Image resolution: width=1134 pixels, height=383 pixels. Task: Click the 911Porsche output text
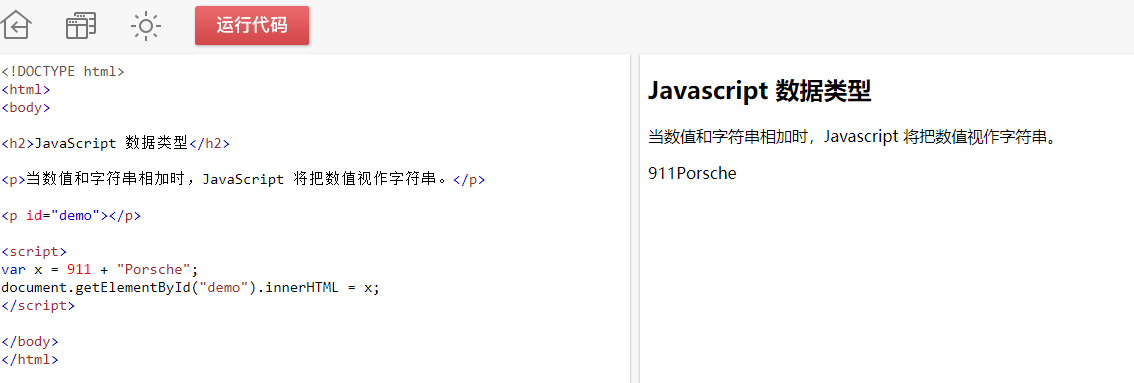pyautogui.click(x=692, y=173)
